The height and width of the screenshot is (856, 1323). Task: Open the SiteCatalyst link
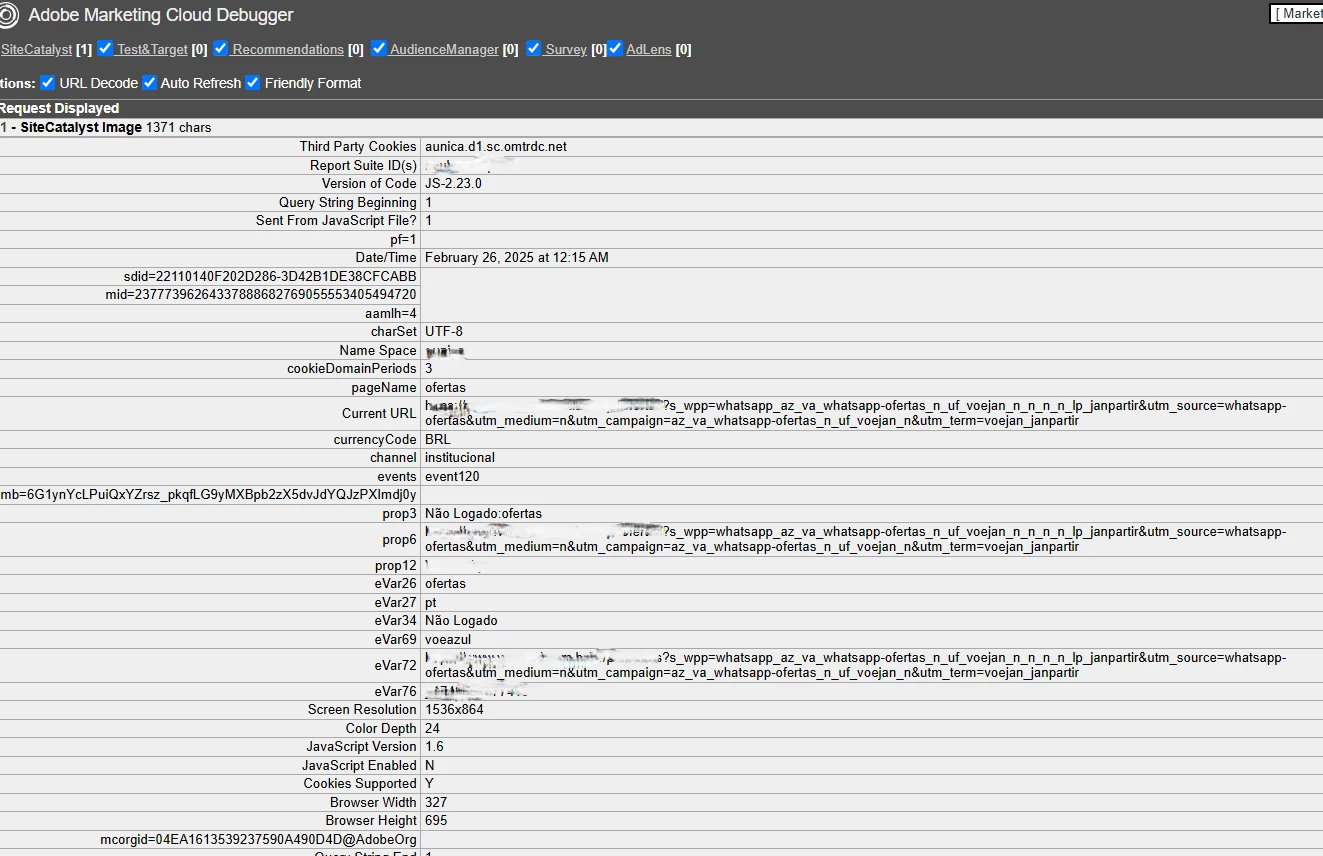click(x=36, y=49)
